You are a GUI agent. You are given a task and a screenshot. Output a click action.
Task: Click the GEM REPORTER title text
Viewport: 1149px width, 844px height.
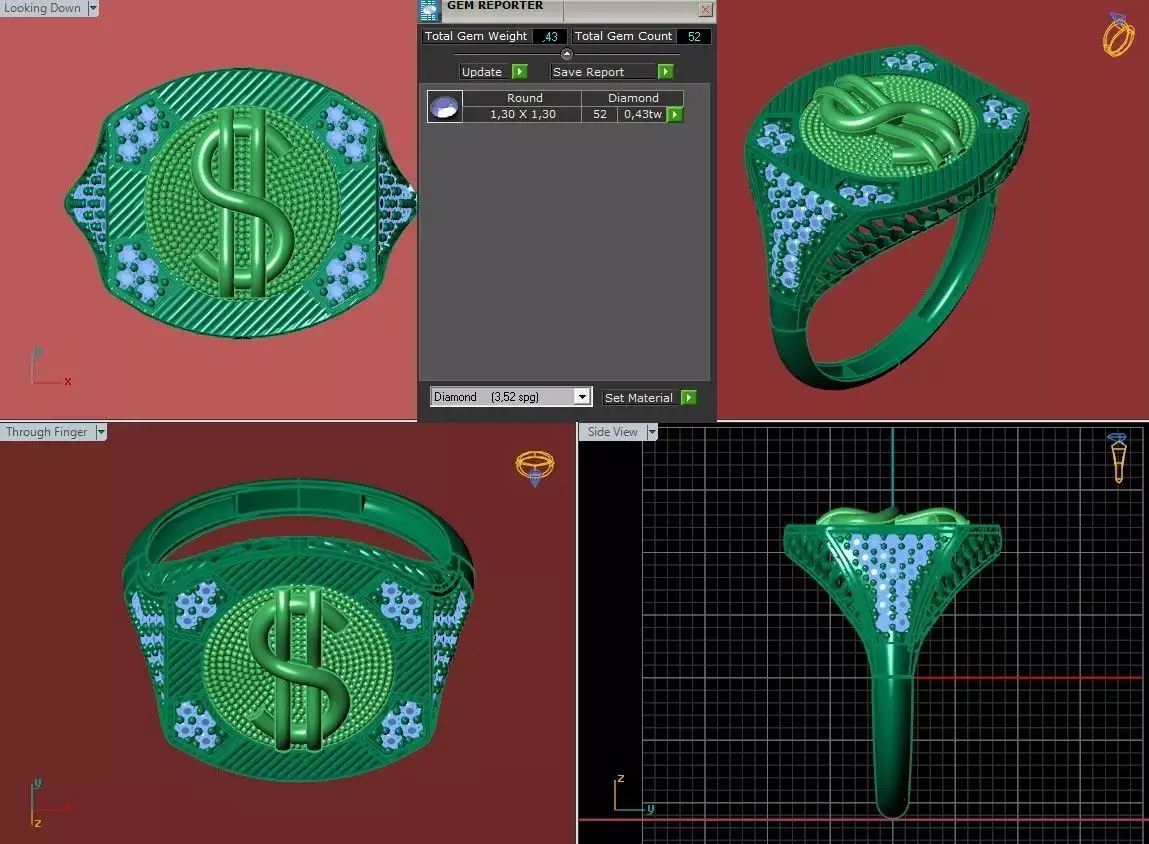[495, 6]
